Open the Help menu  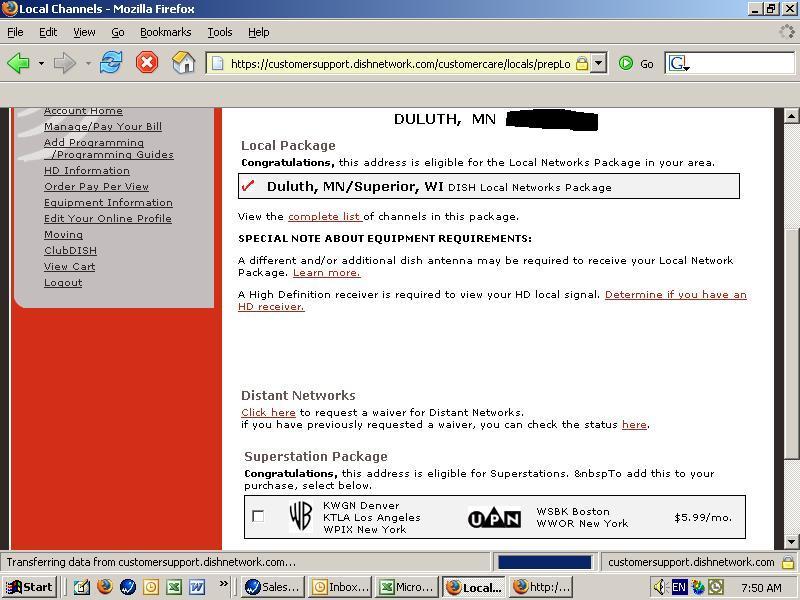259,32
